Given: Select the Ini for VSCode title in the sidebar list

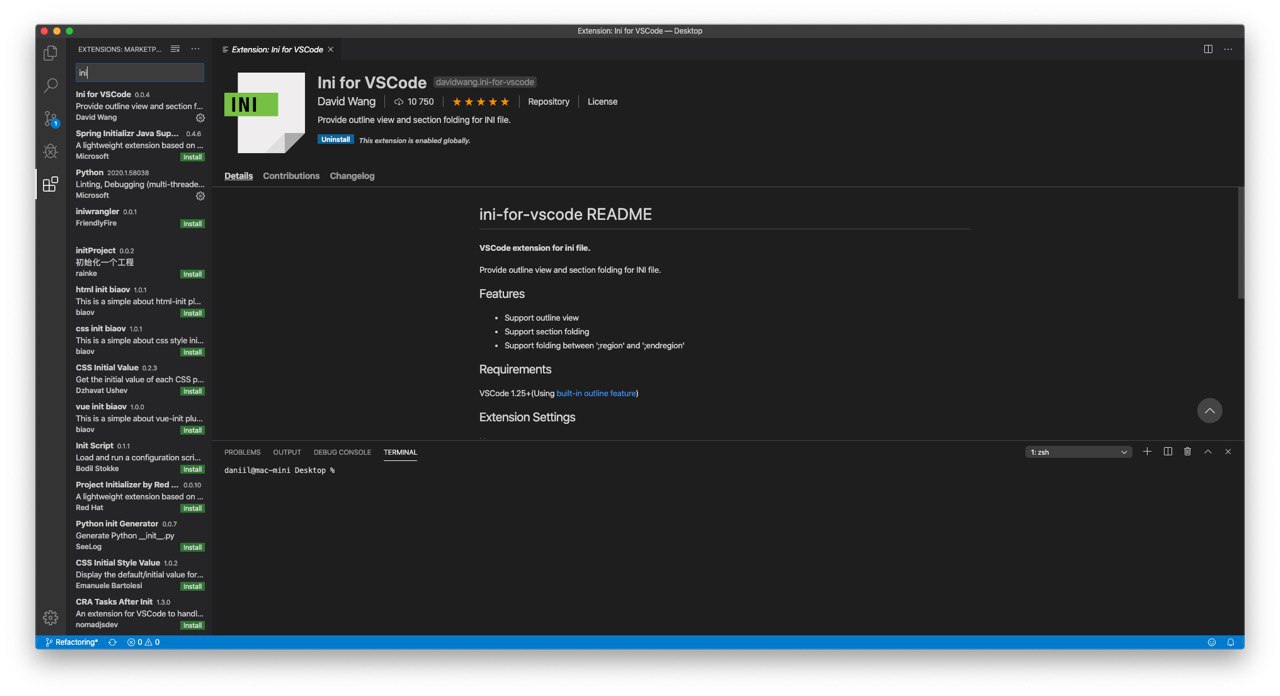Looking at the screenshot, I should tap(104, 94).
